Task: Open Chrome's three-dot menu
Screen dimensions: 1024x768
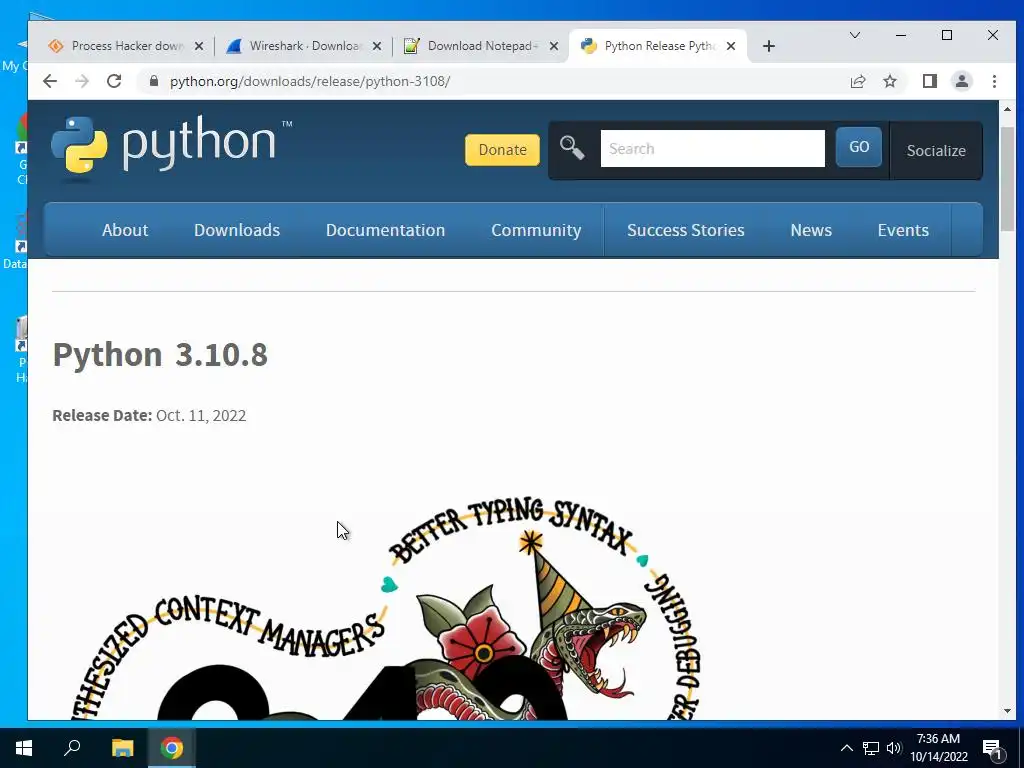Action: pos(994,81)
